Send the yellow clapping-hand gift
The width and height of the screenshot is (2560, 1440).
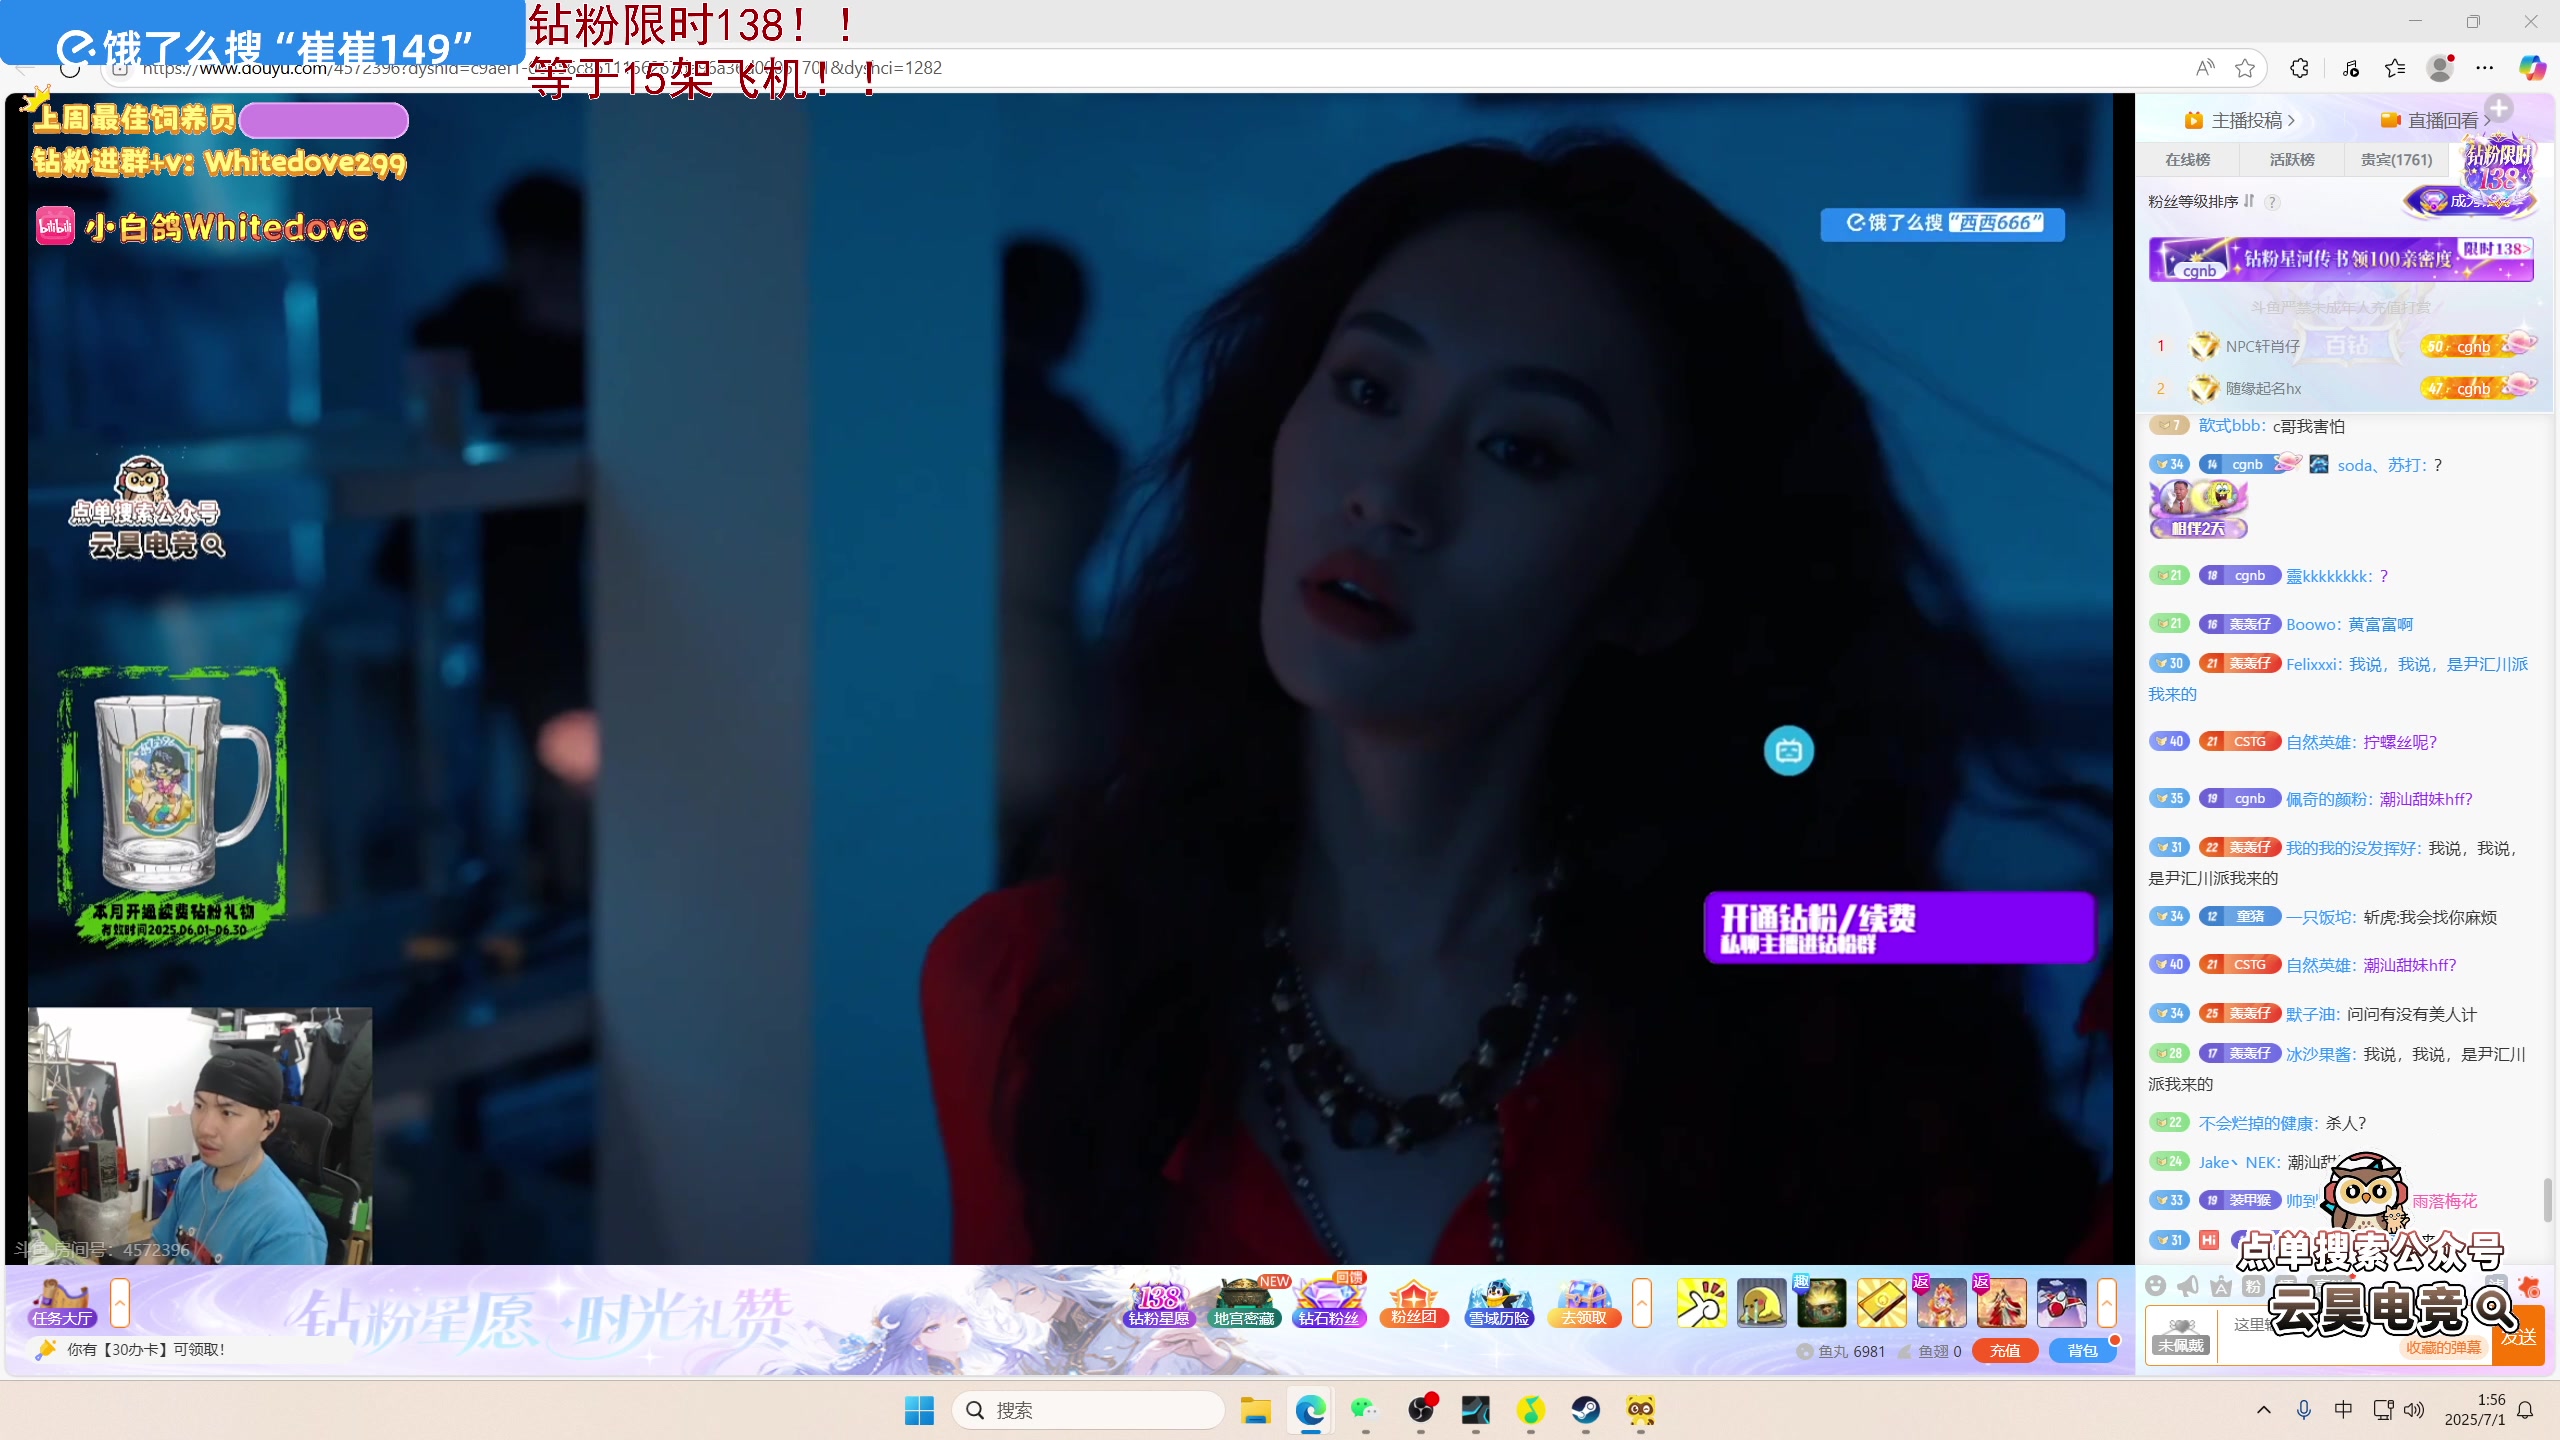(x=1701, y=1303)
